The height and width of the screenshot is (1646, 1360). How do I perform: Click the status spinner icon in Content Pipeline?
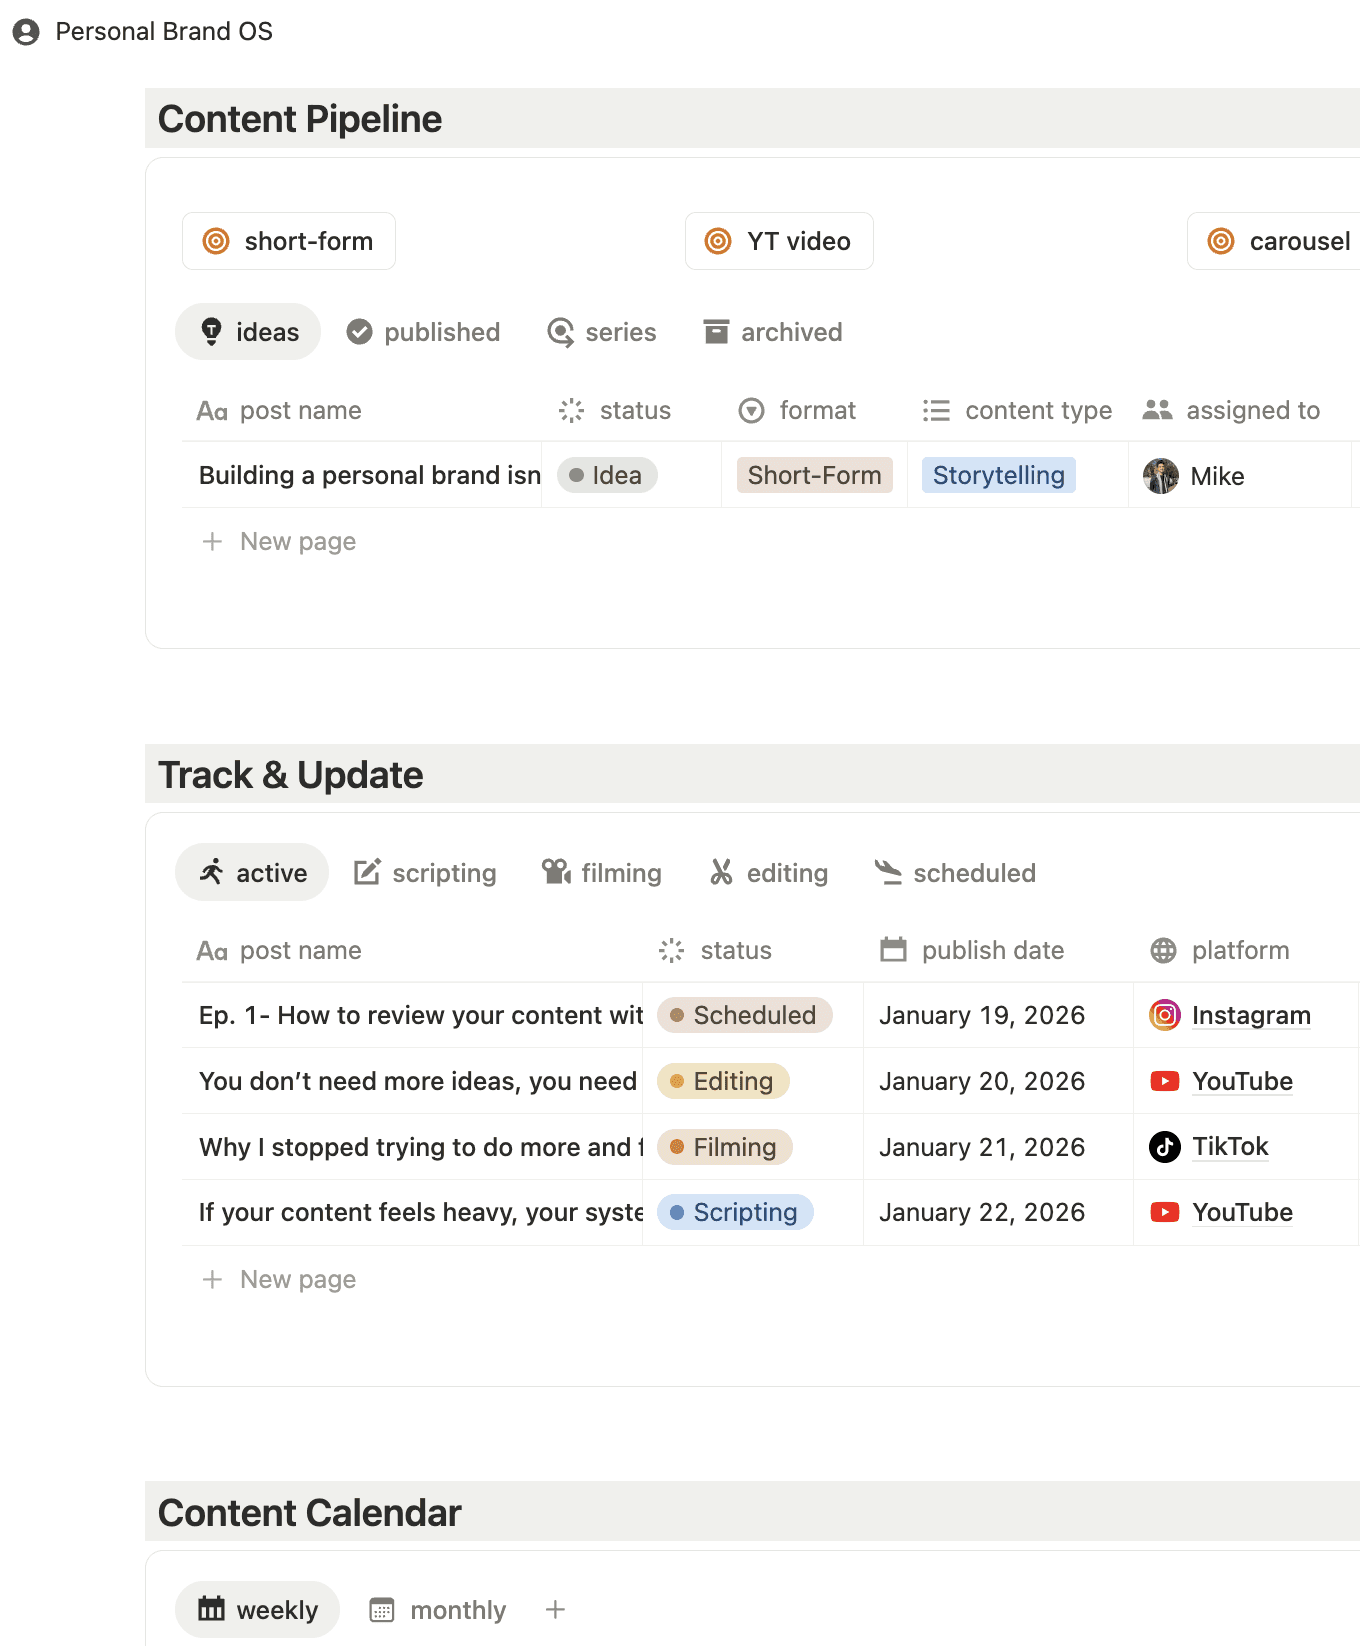coord(571,410)
